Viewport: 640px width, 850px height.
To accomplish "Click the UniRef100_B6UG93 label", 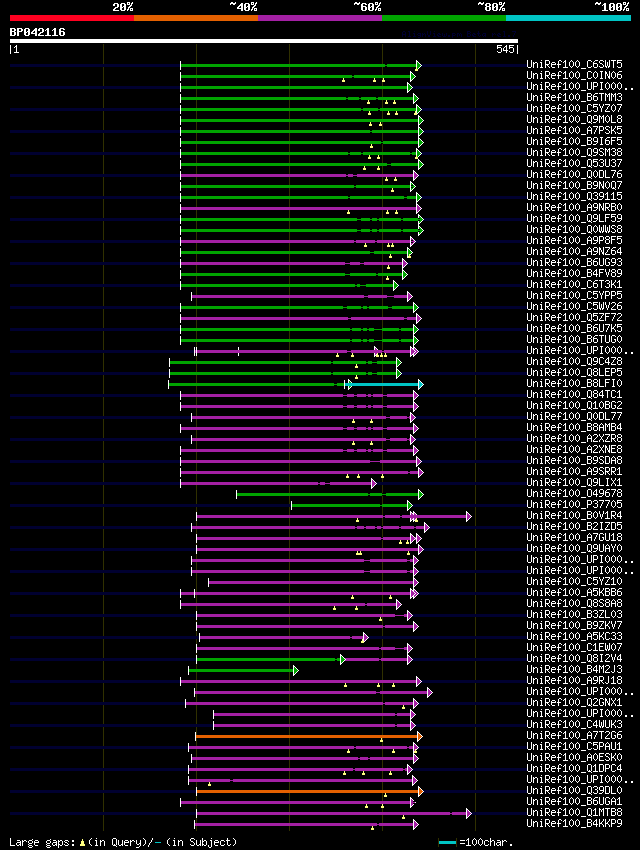I will (574, 262).
